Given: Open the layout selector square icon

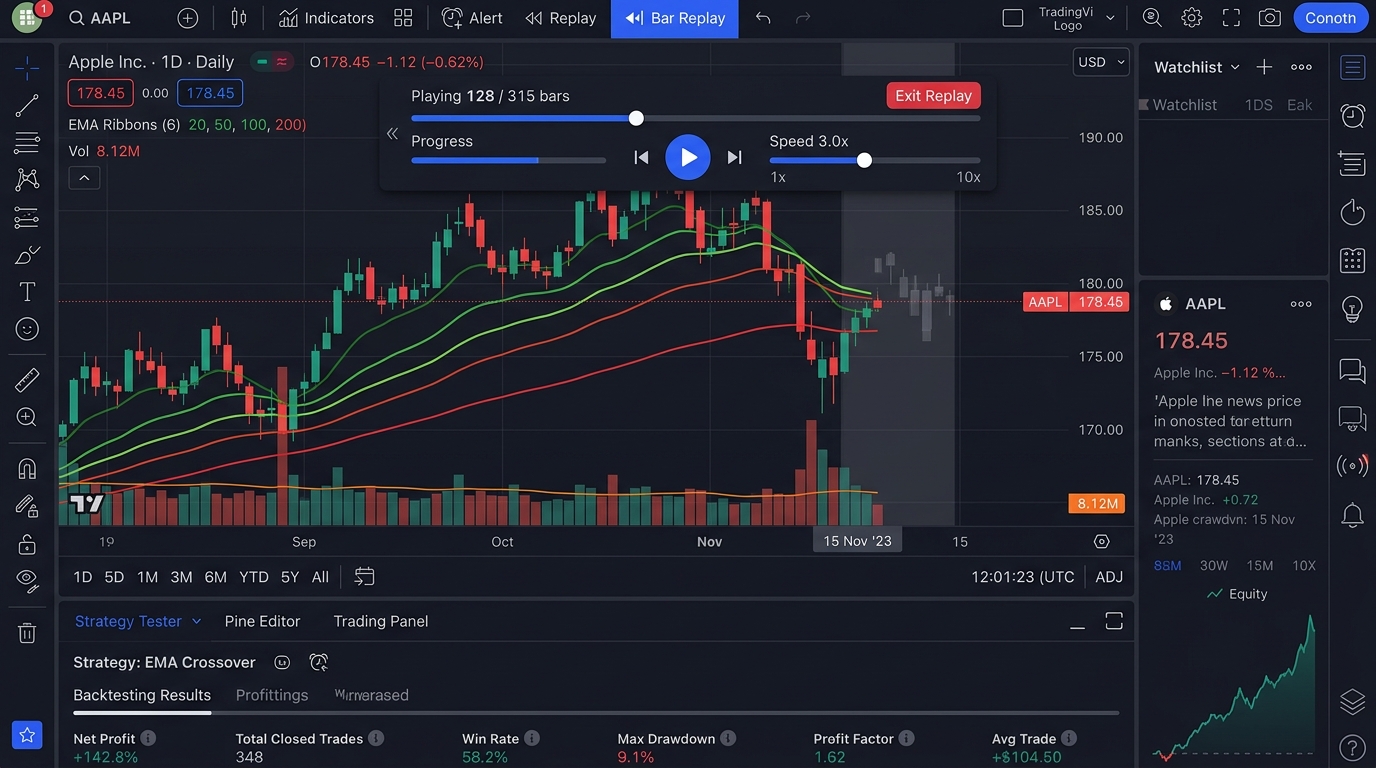Looking at the screenshot, I should tap(1013, 18).
